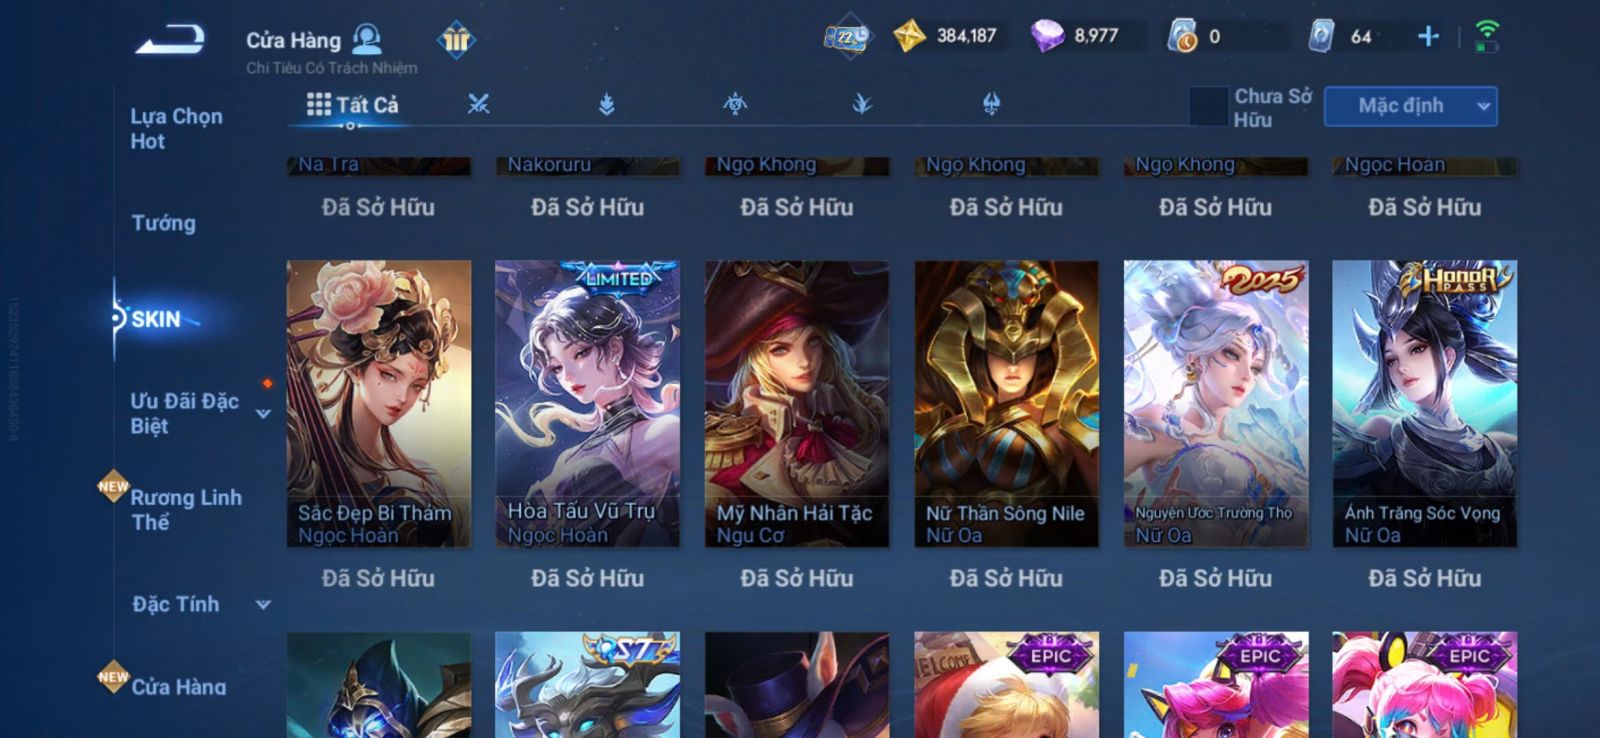This screenshot has width=1600, height=738.
Task: Open Nữ Thần Sông Nile skin card
Action: 1006,404
